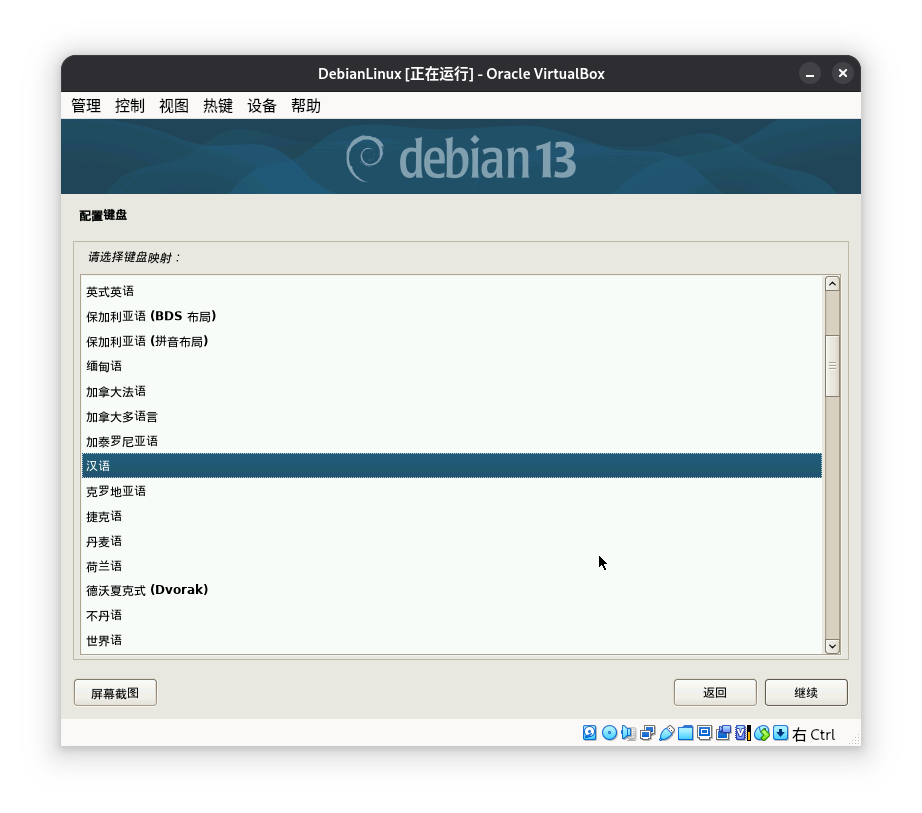The width and height of the screenshot is (922, 813).
Task: Select 克罗地亚语 keyboard layout
Action: 452,491
